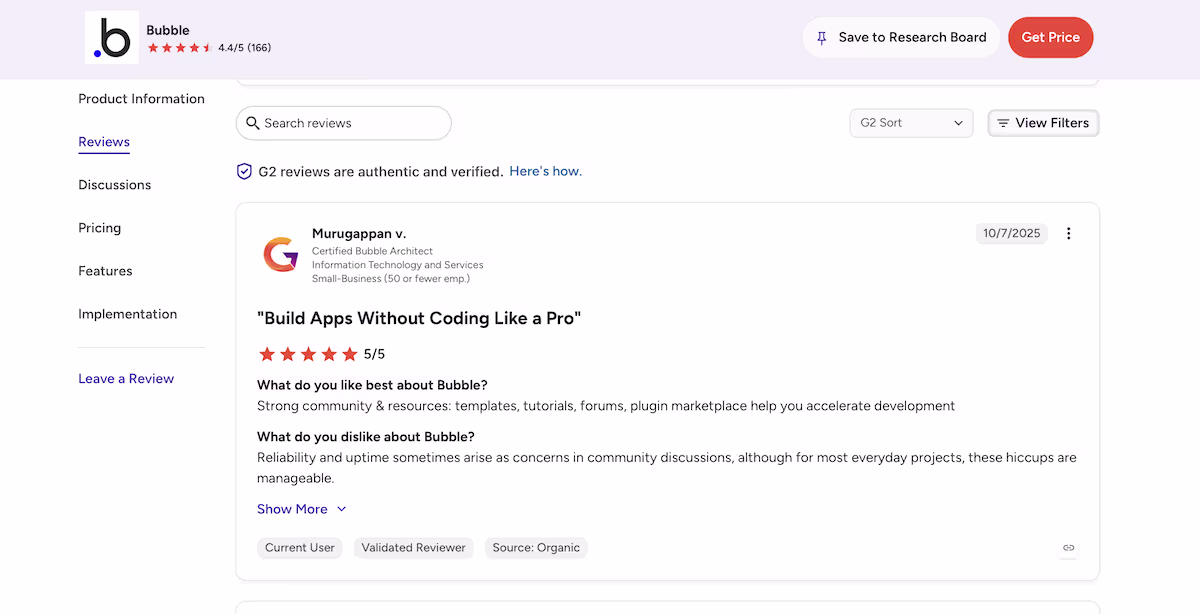Image resolution: width=1200 pixels, height=614 pixels.
Task: Click the Information Technology and Services text
Action: coord(398,265)
